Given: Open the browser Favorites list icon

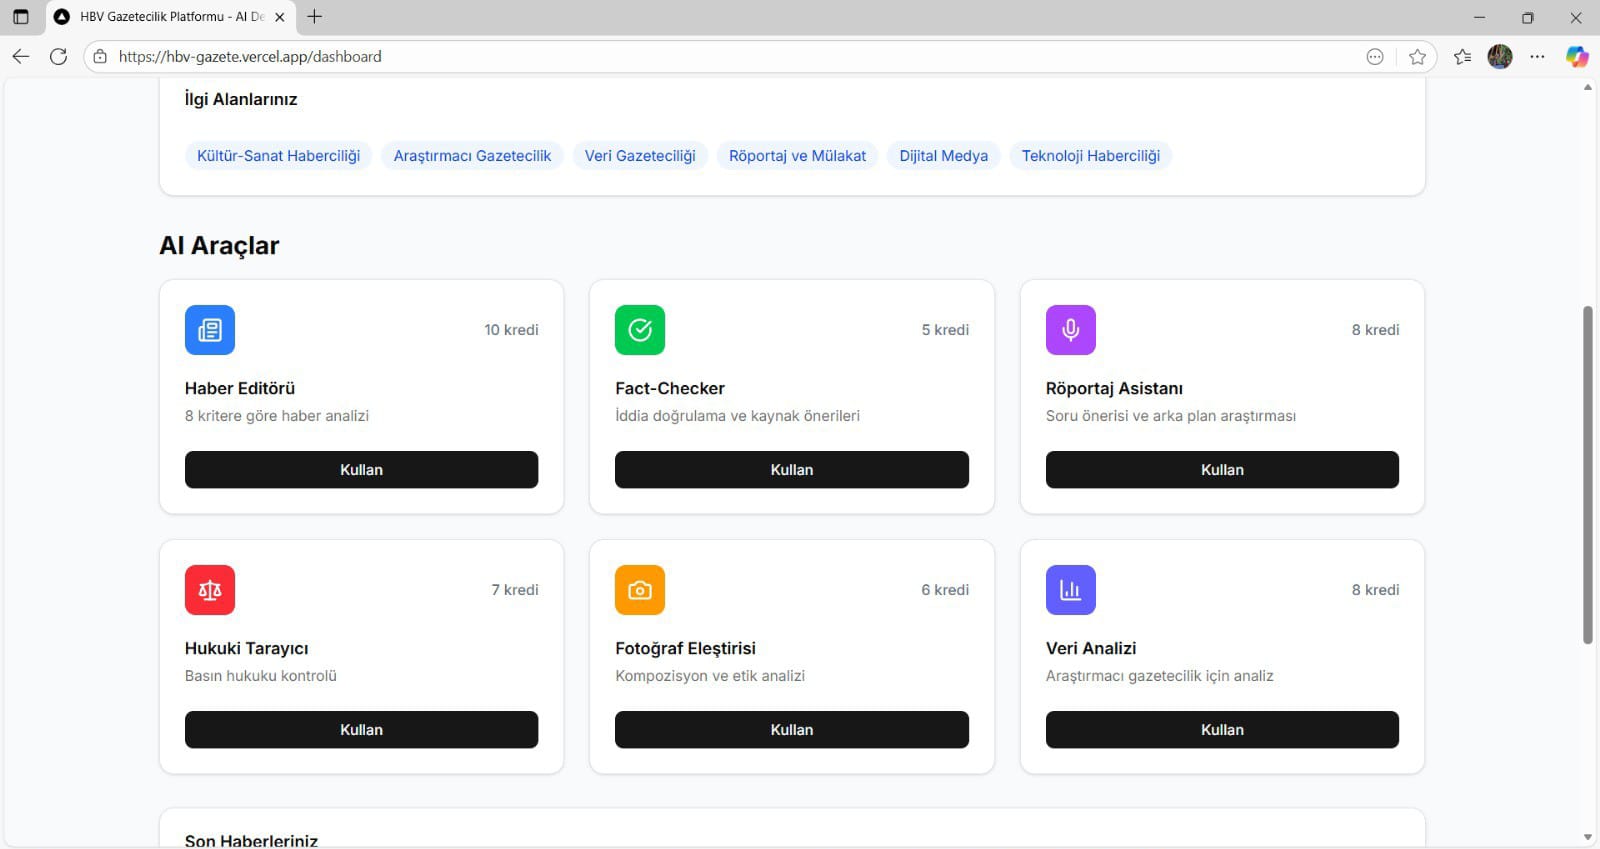Looking at the screenshot, I should click(1462, 57).
